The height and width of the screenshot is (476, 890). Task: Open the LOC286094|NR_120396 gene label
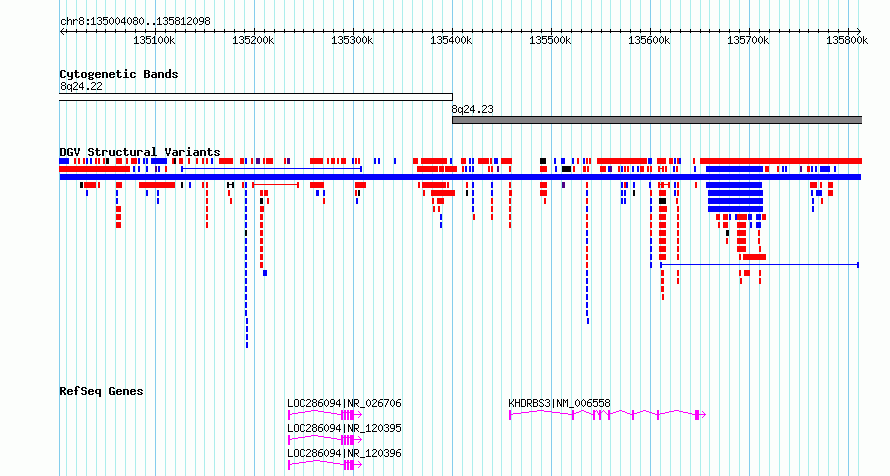point(344,453)
